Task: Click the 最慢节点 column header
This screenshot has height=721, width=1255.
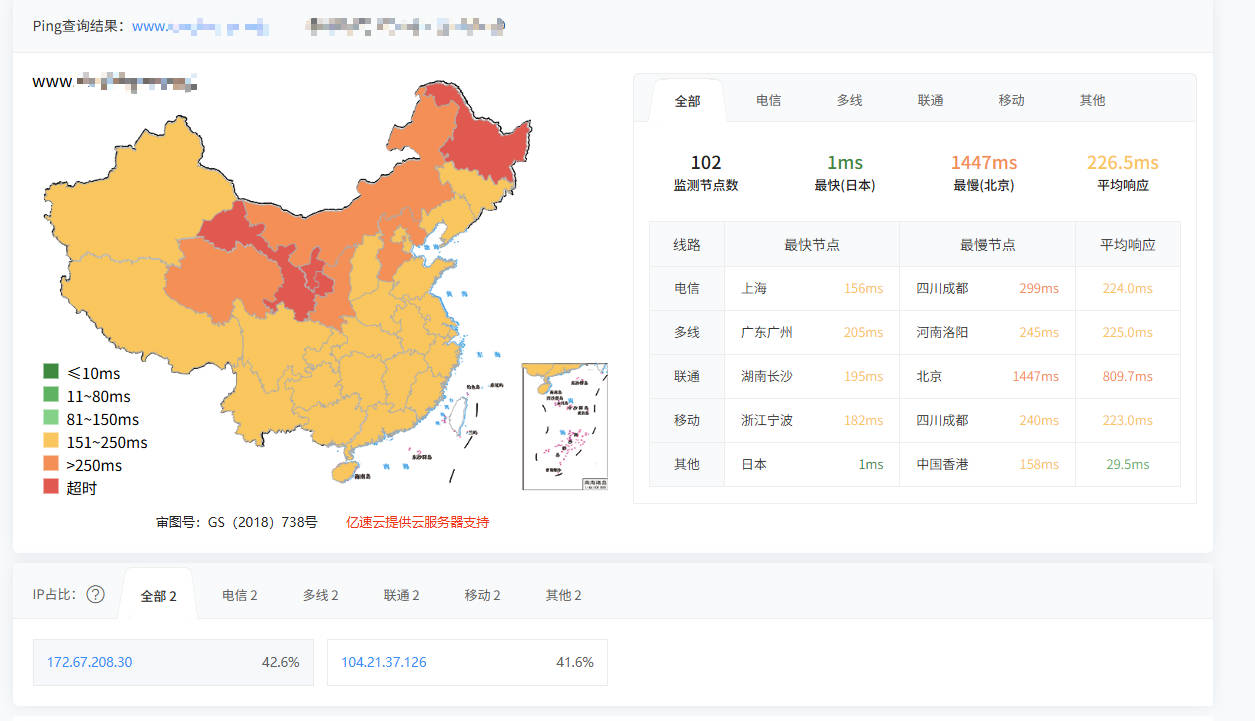Action: [987, 244]
